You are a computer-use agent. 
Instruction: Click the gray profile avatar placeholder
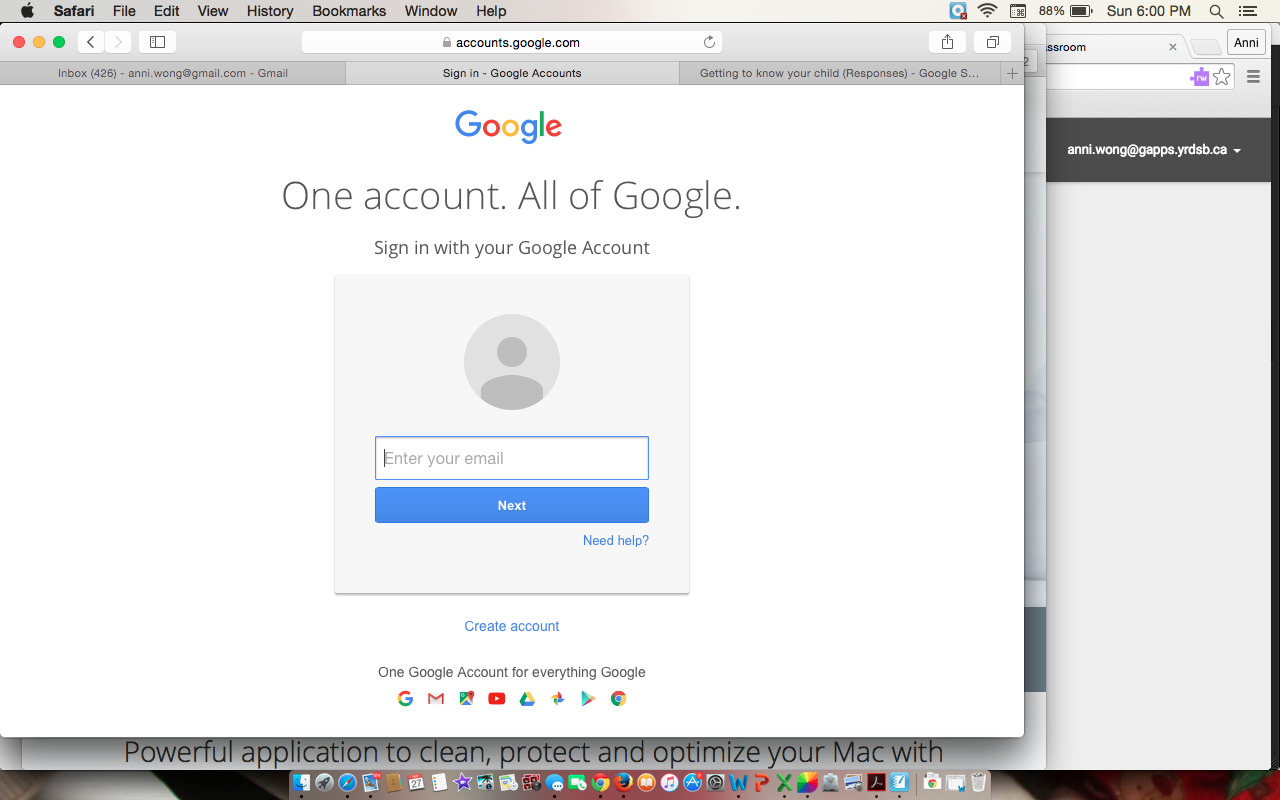(512, 362)
